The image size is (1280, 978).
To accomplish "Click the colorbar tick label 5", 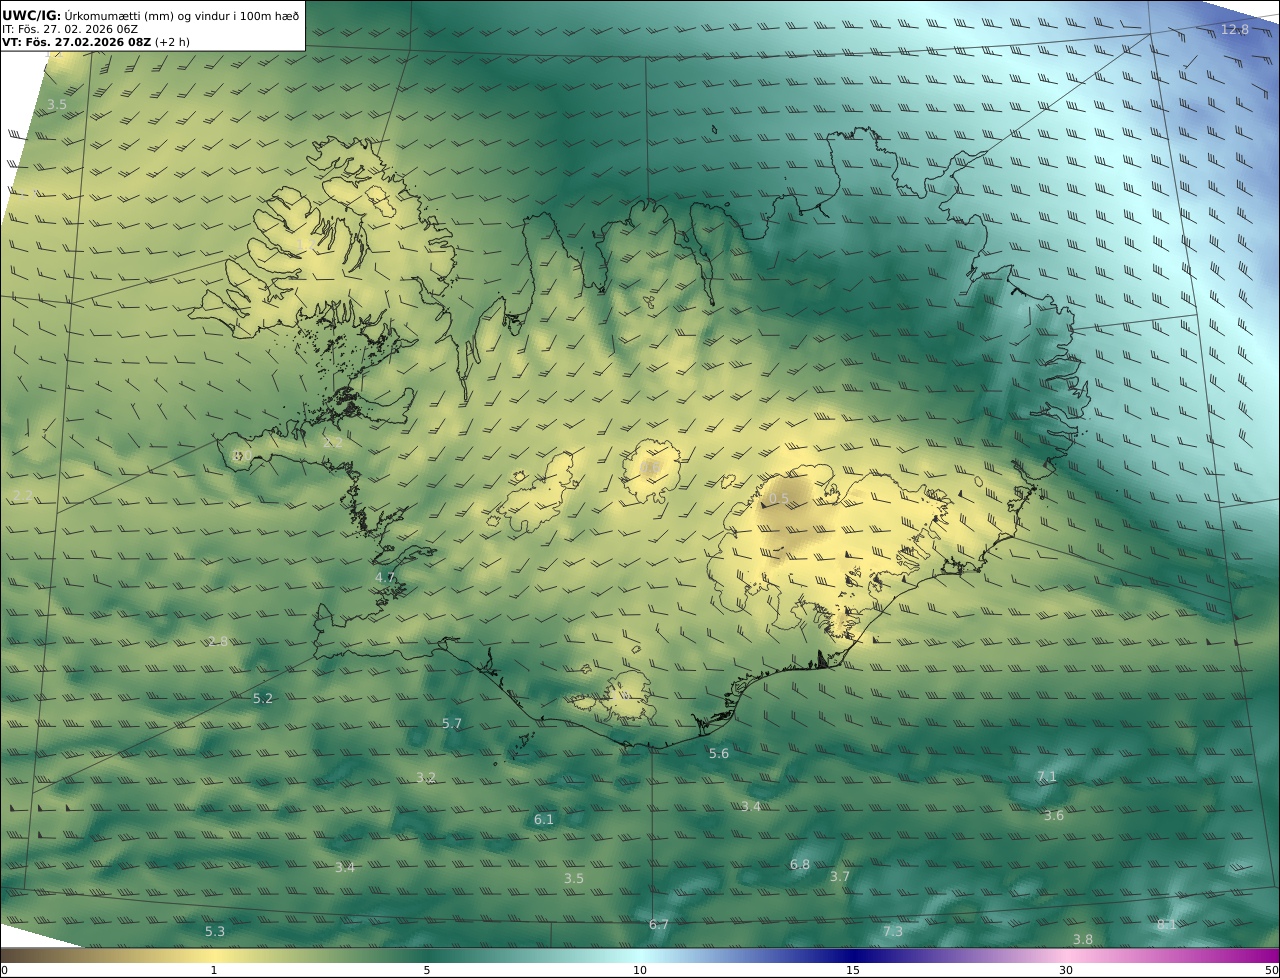I will [x=427, y=970].
